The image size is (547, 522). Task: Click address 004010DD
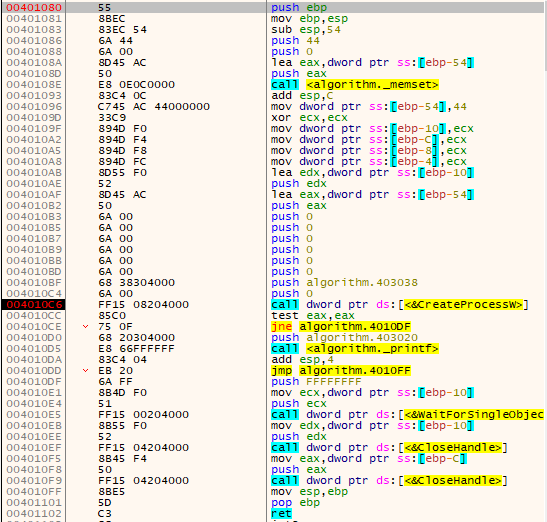point(34,371)
